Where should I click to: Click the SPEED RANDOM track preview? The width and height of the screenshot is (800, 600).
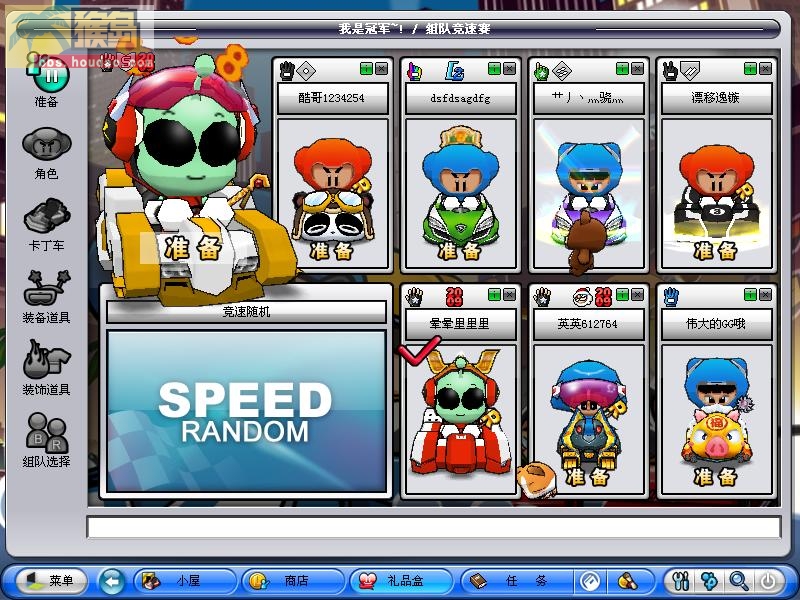point(246,412)
